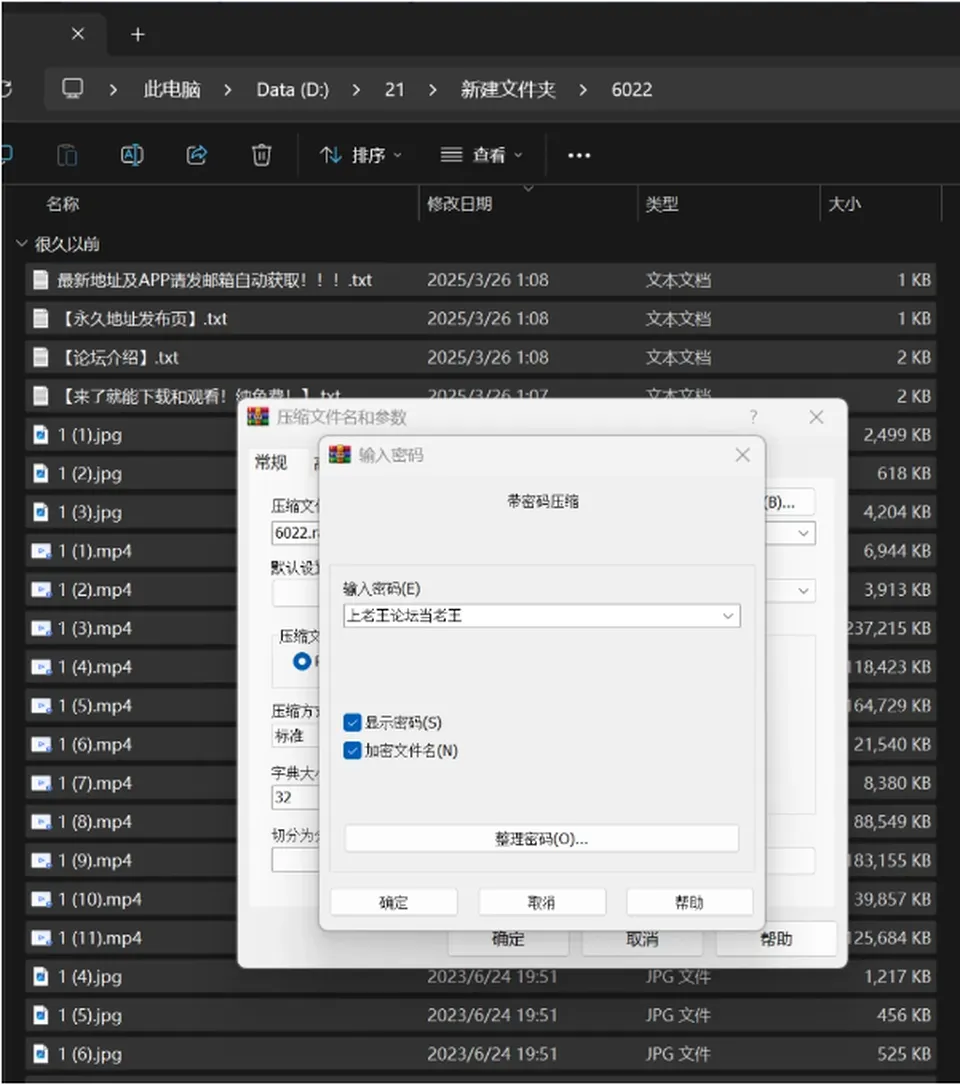Select the file 1 (5).jpg
960x1085 pixels.
coord(480,1015)
